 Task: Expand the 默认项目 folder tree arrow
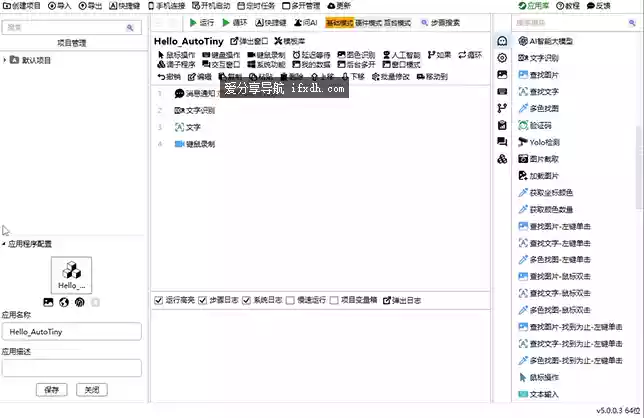coord(5,60)
